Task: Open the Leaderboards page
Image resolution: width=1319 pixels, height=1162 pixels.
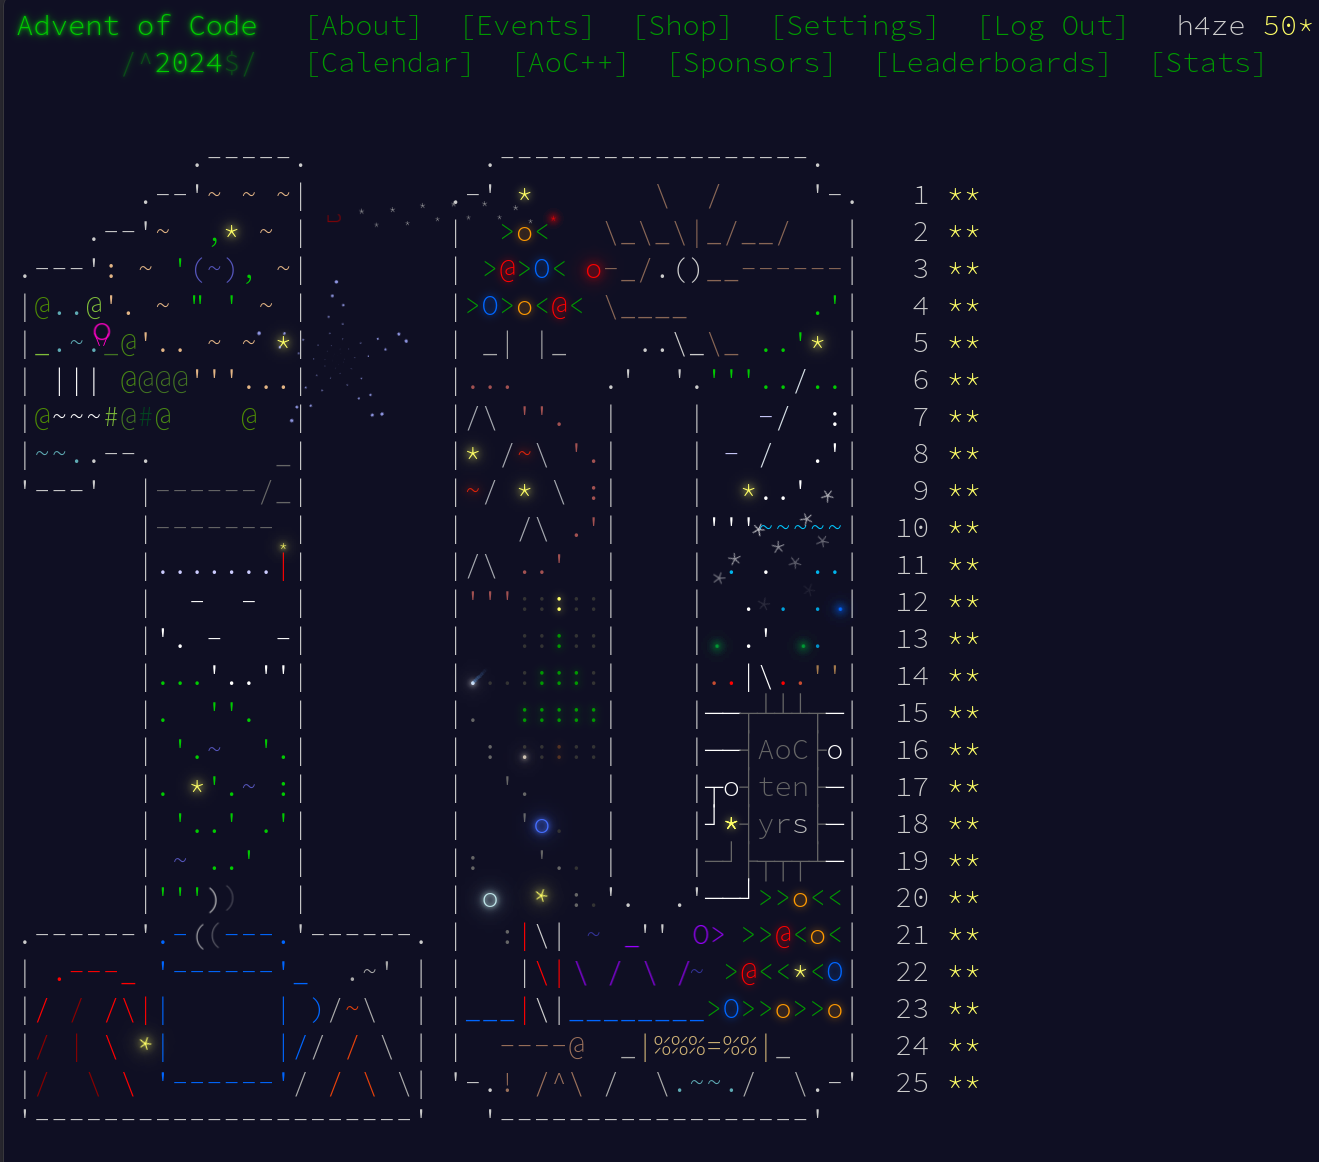Action: point(992,63)
